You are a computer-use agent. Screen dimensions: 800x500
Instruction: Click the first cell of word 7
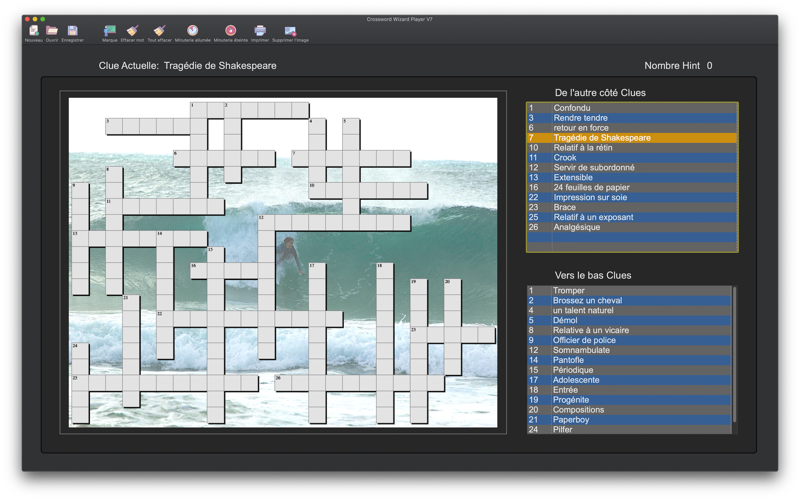point(300,159)
